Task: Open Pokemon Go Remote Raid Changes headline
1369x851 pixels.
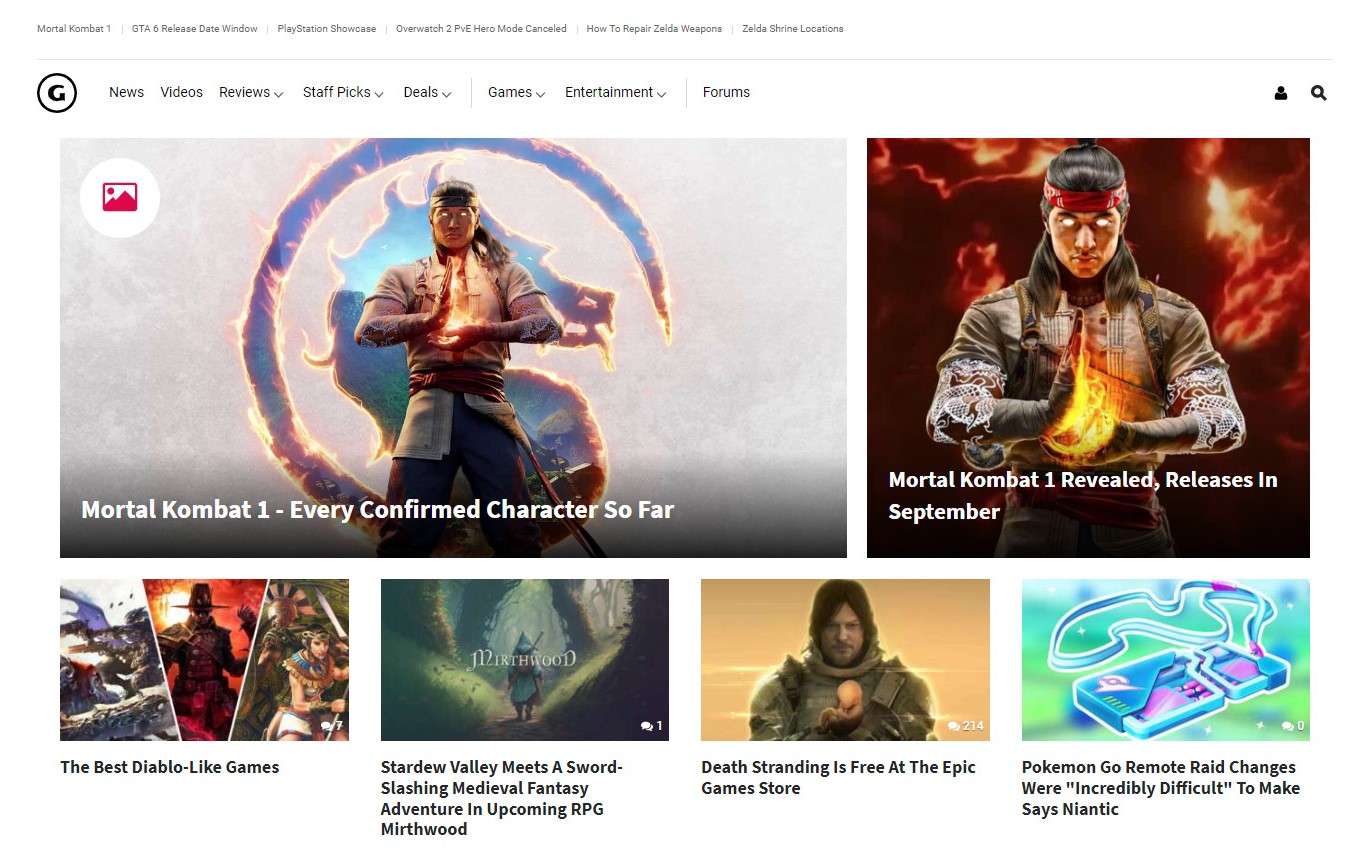Action: click(1161, 788)
